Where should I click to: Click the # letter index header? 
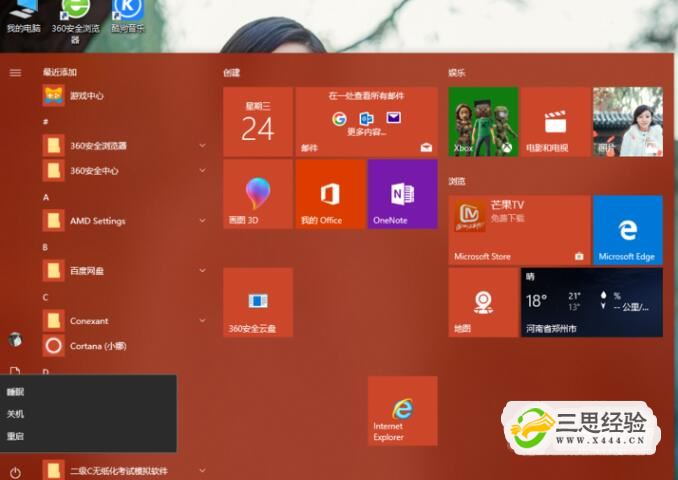click(45, 122)
